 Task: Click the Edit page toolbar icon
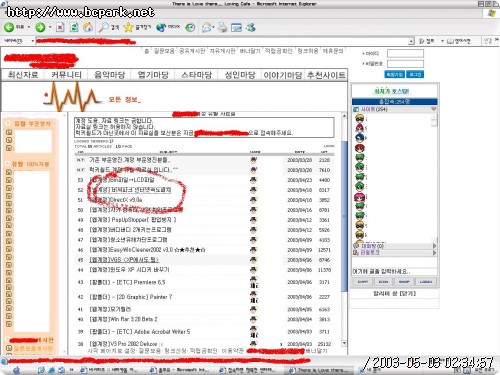point(236,27)
